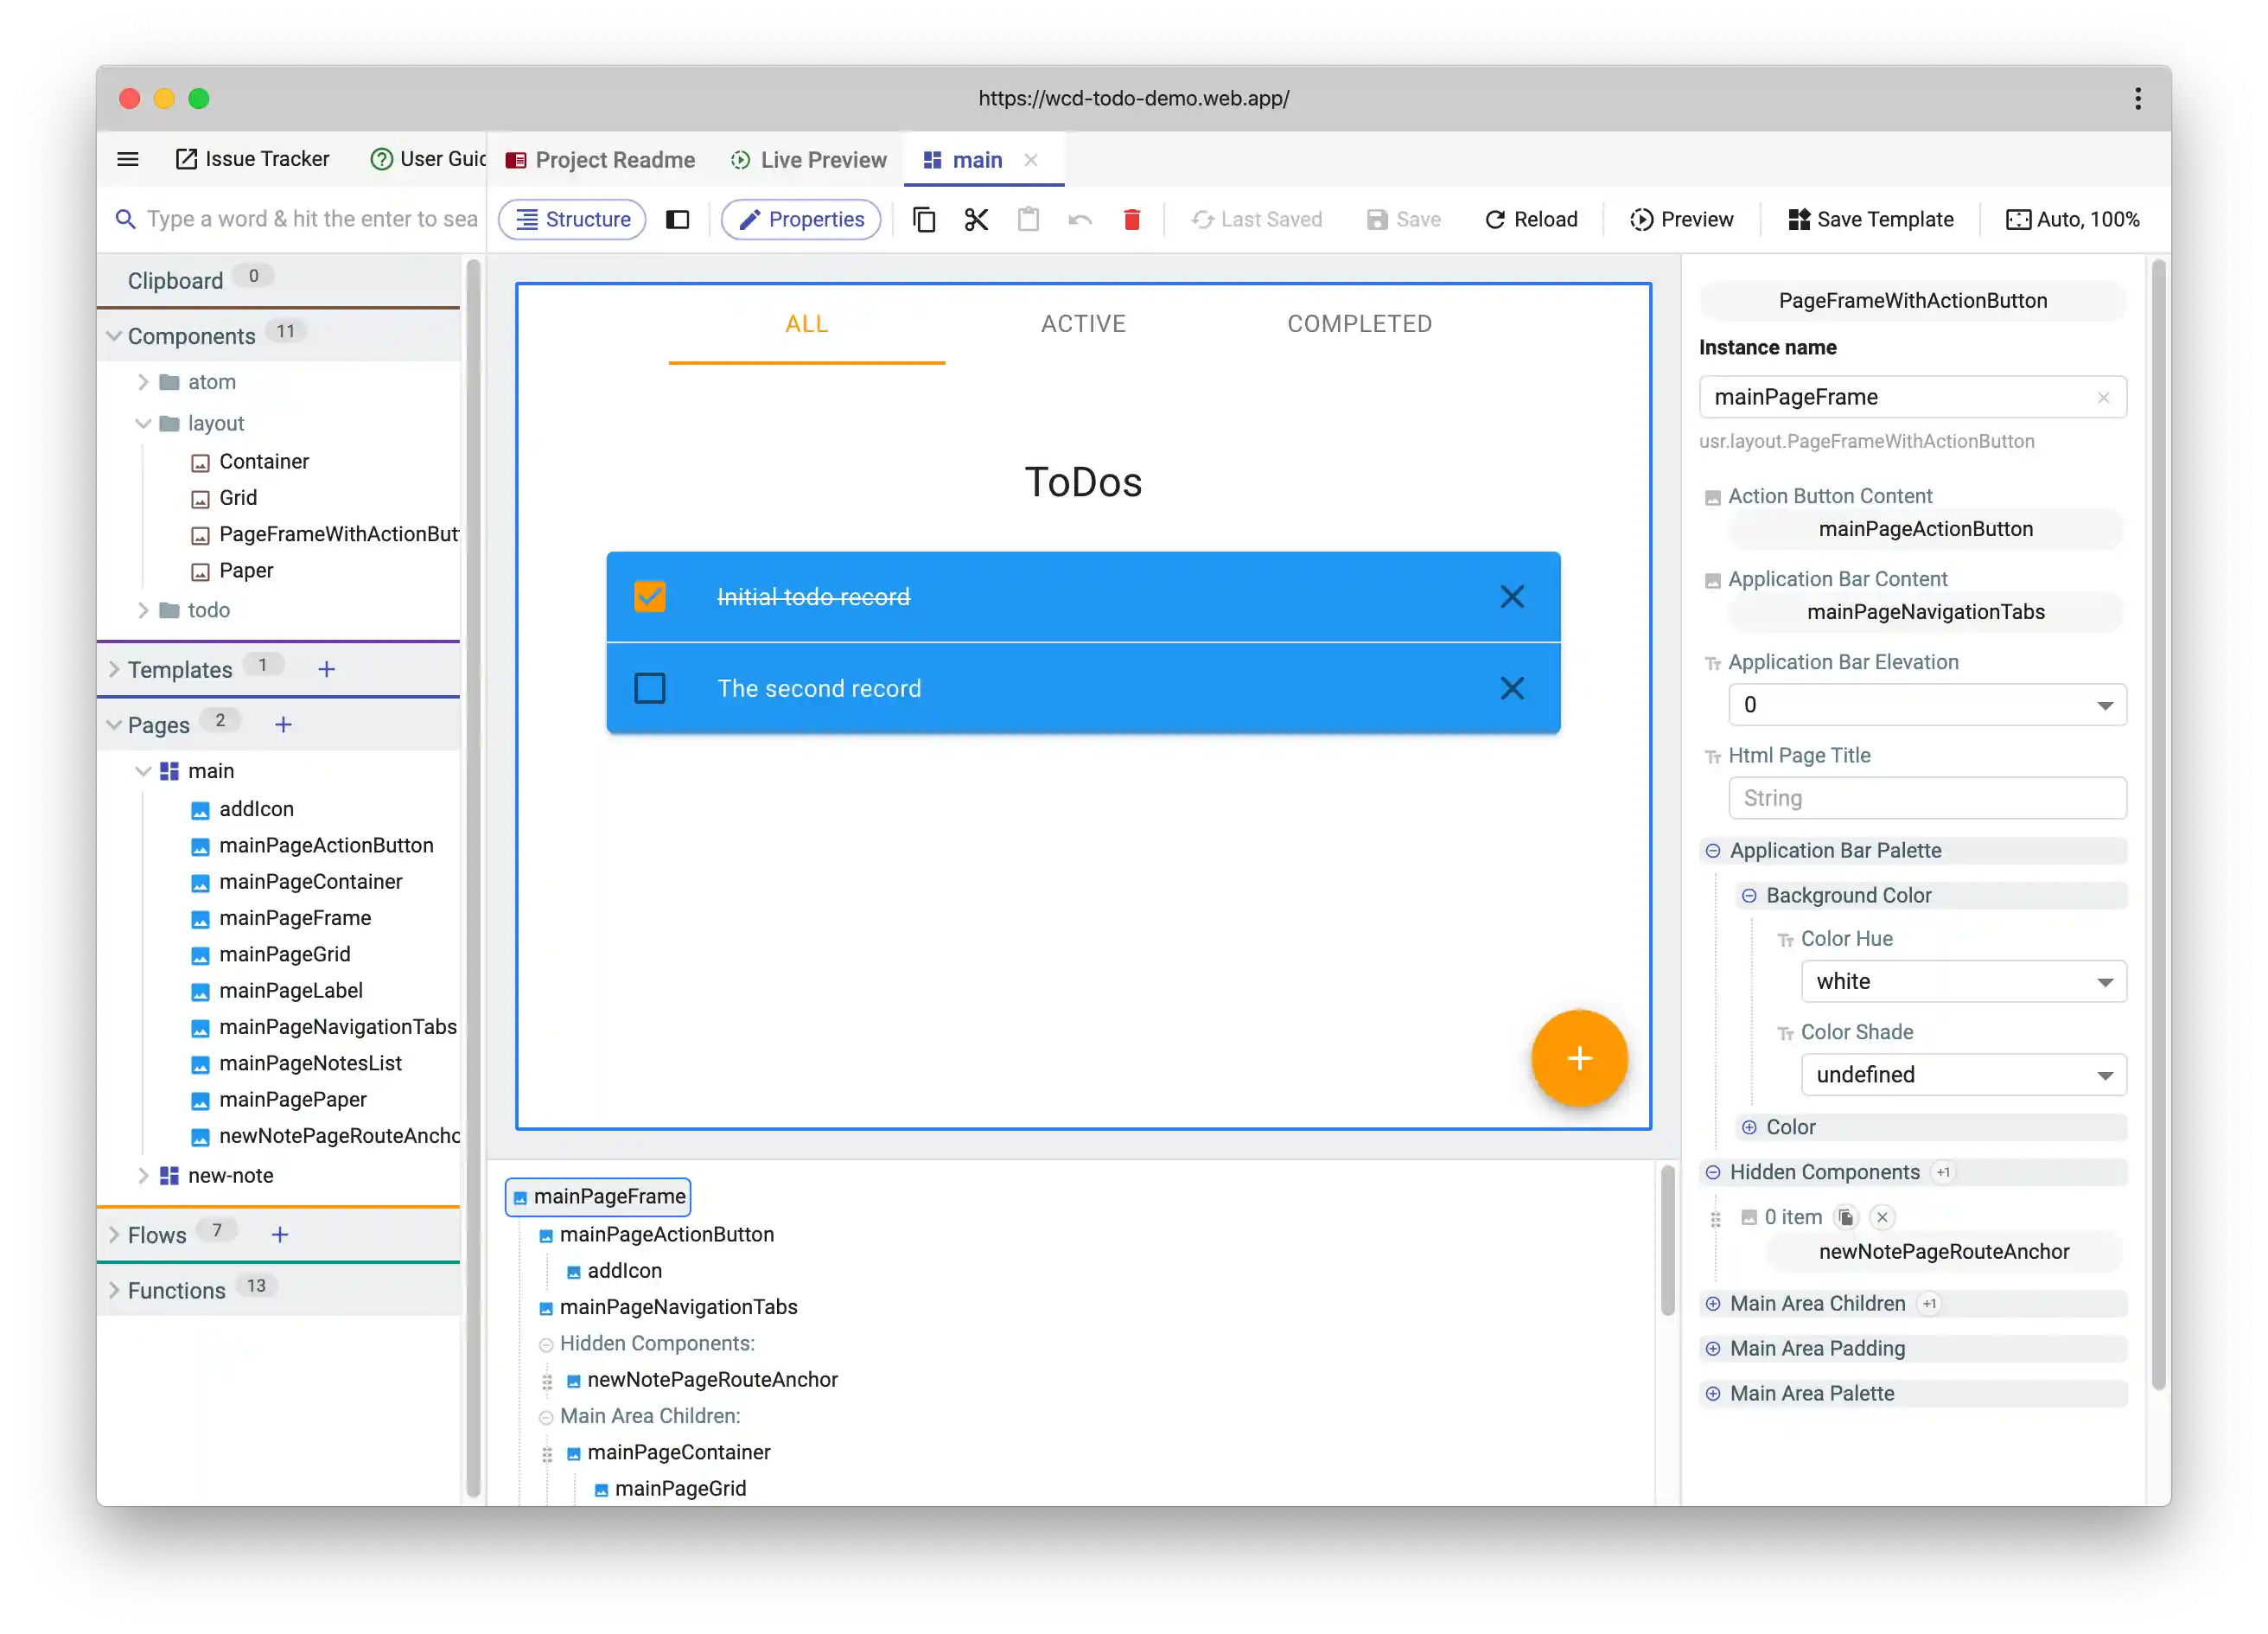Click the copy icon in the toolbar
Viewport: 2268px width, 1634px height.
coord(924,219)
